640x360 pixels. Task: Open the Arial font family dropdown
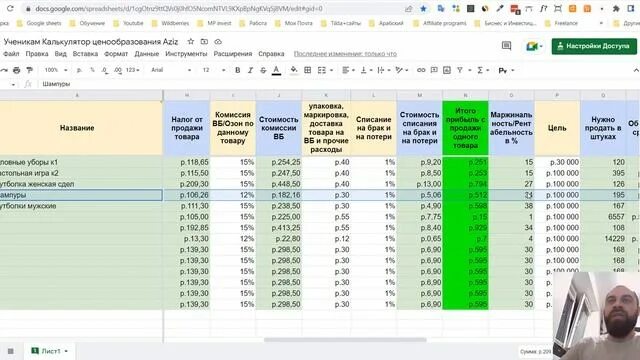tap(171, 70)
